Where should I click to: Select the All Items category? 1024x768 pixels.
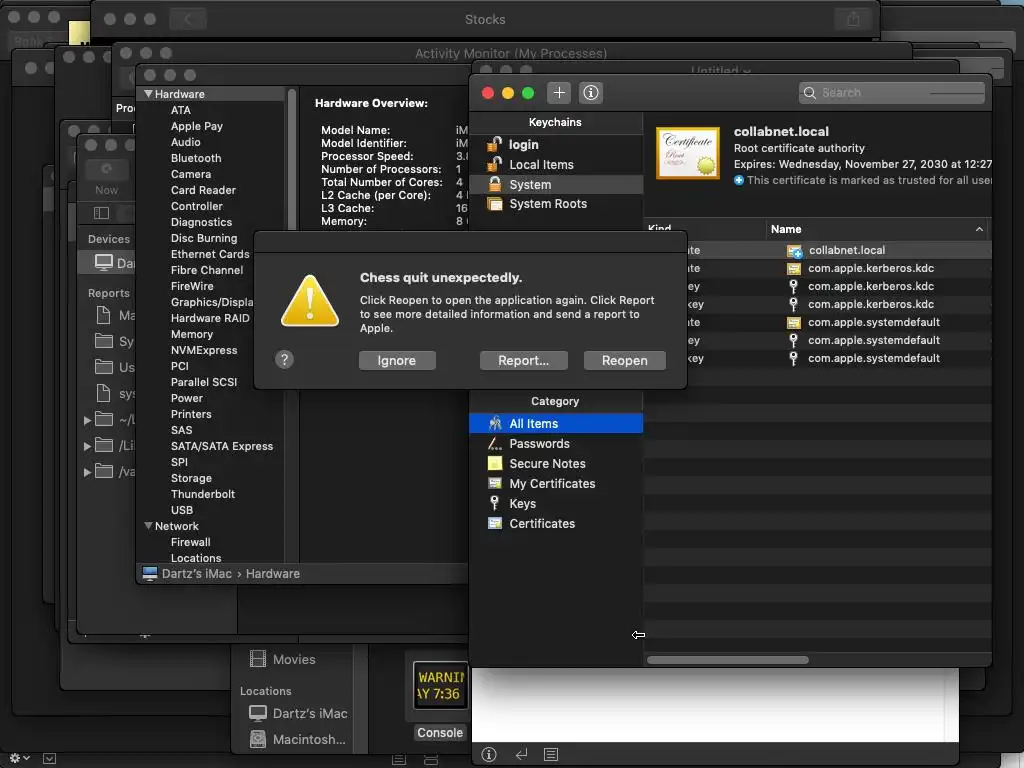pos(556,423)
